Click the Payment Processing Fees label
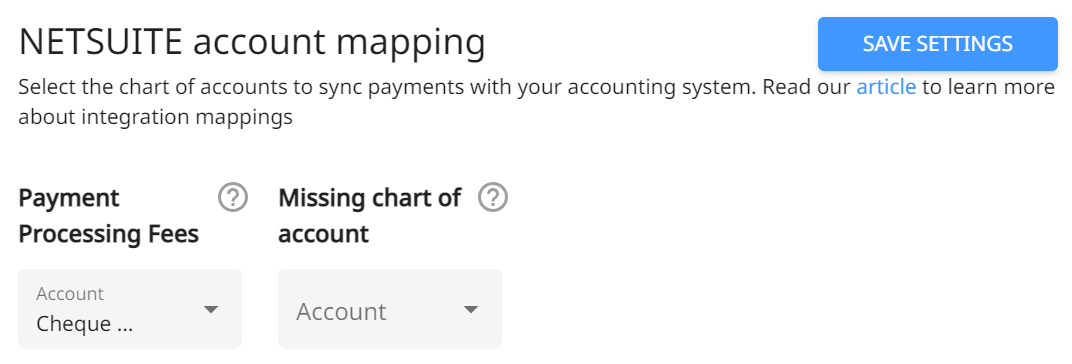Screen dimensions: 1072x364 (x=109, y=216)
